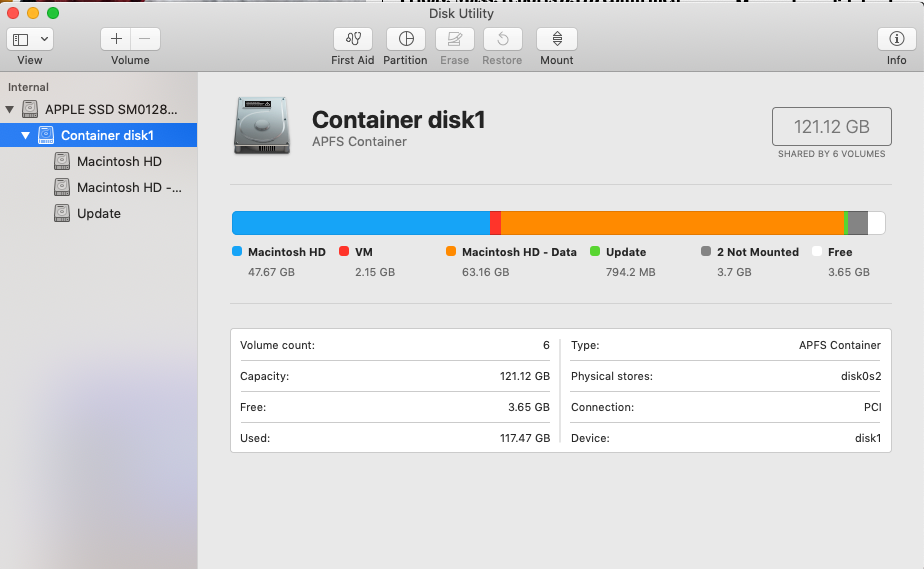Viewport: 924px width, 569px height.
Task: Click the Container disk1 heading
Action: (398, 120)
